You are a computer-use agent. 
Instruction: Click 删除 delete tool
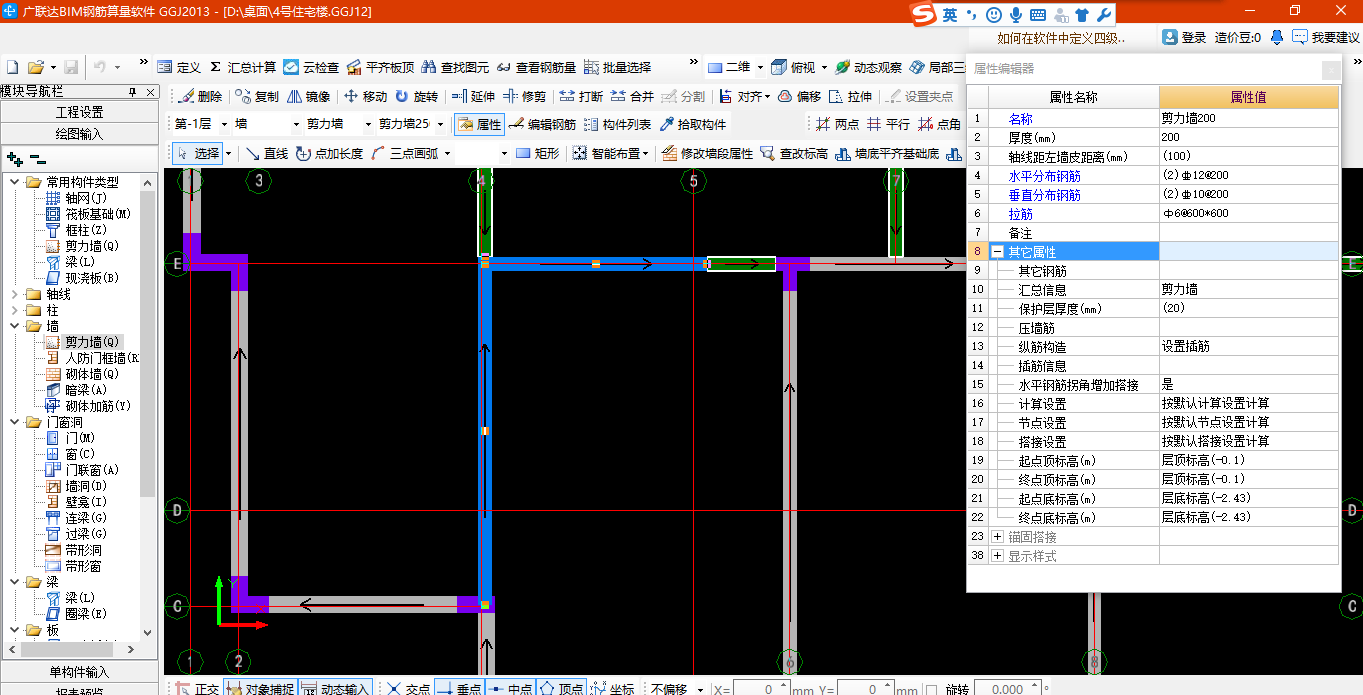click(200, 97)
